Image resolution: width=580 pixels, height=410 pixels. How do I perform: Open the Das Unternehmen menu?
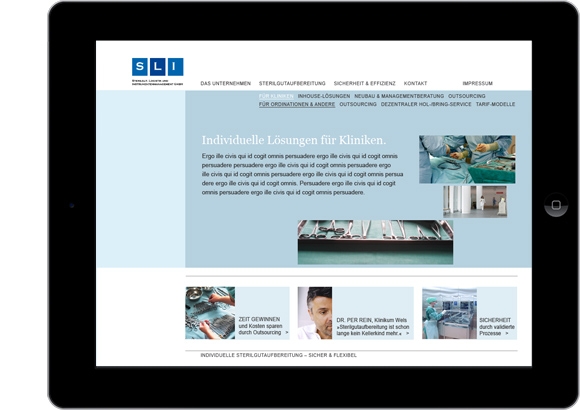[226, 84]
